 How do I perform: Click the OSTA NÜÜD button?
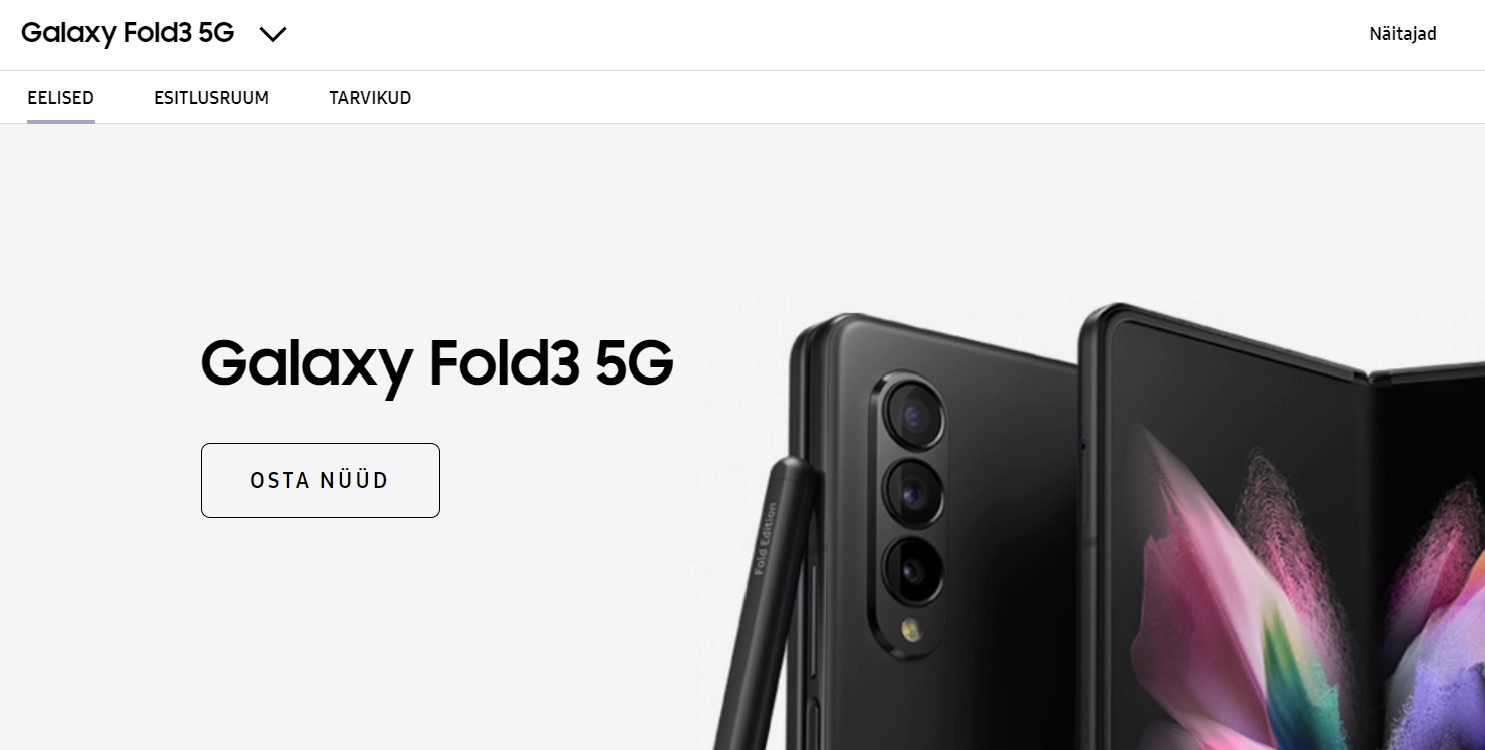[320, 480]
